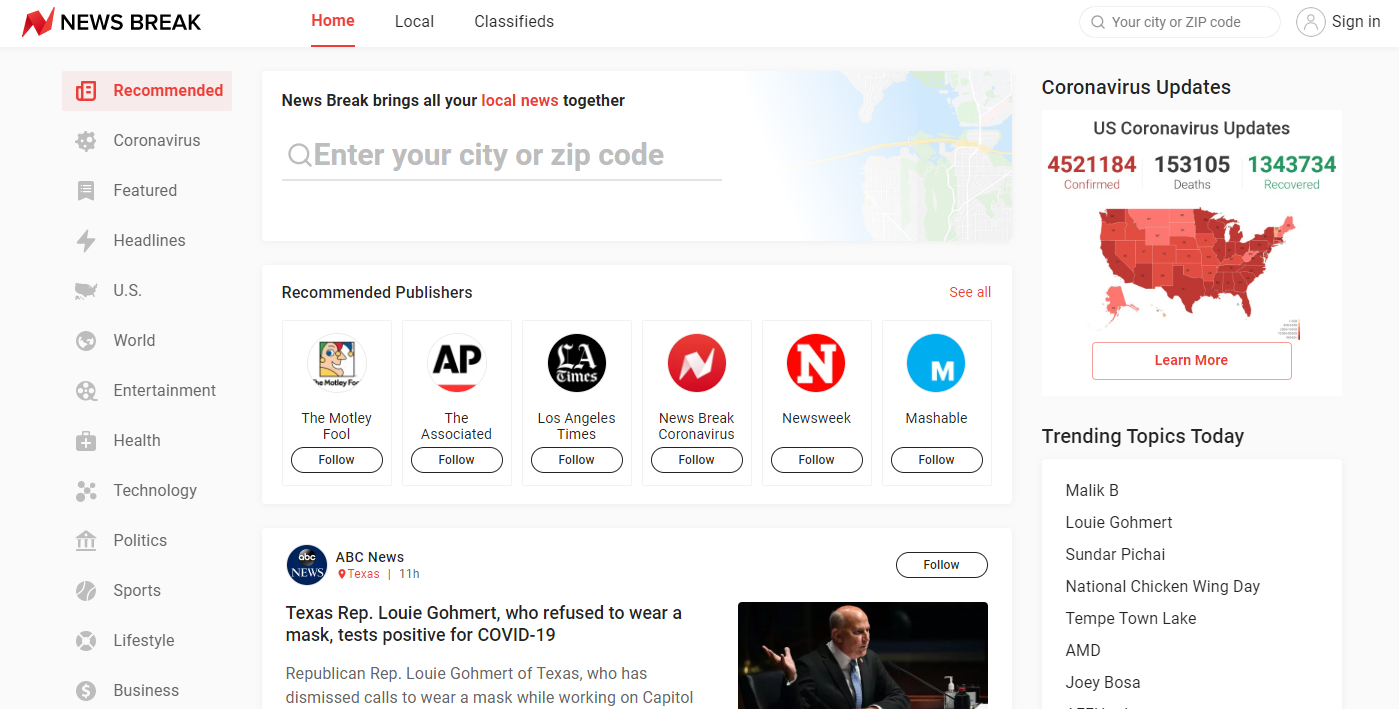Viewport: 1399px width, 709px height.
Task: Follow Mashable publisher
Action: pyautogui.click(x=937, y=460)
